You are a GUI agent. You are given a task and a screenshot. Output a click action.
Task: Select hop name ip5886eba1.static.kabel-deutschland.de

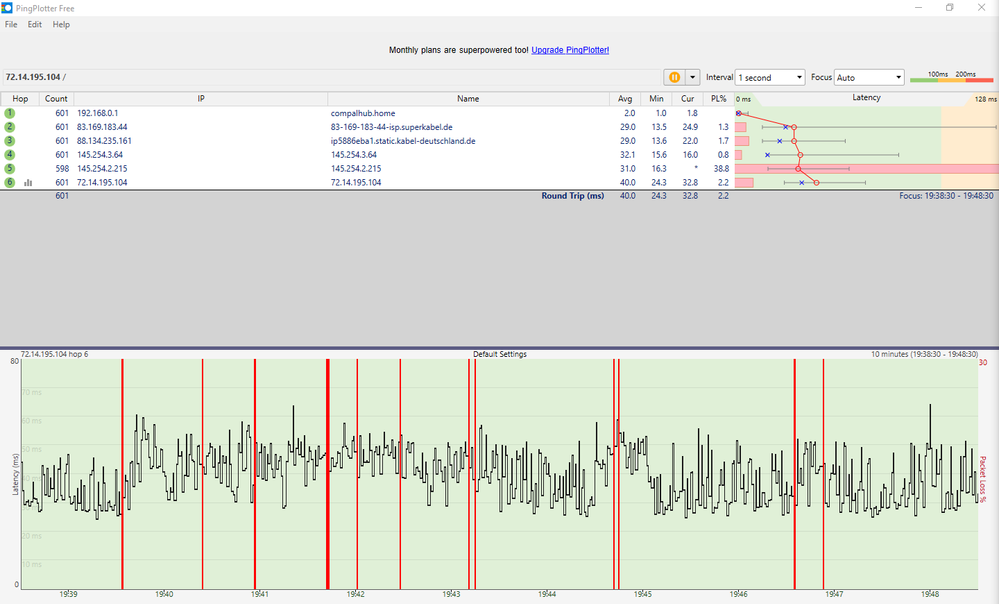403,141
